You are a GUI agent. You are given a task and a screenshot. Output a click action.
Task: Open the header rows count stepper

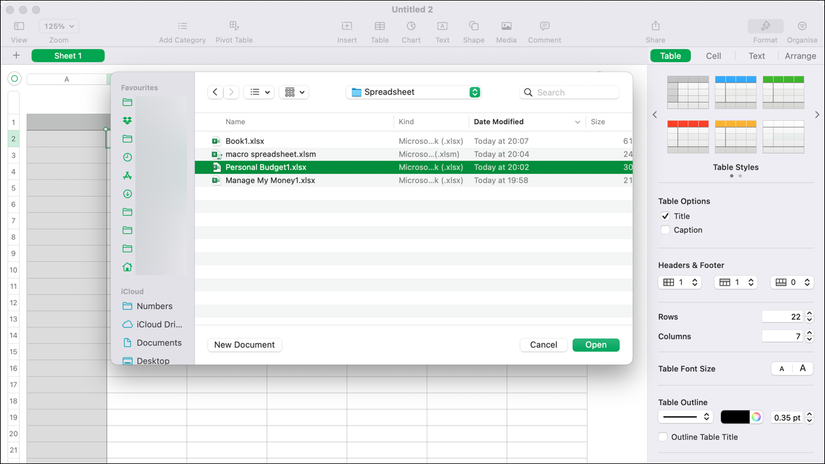point(679,283)
